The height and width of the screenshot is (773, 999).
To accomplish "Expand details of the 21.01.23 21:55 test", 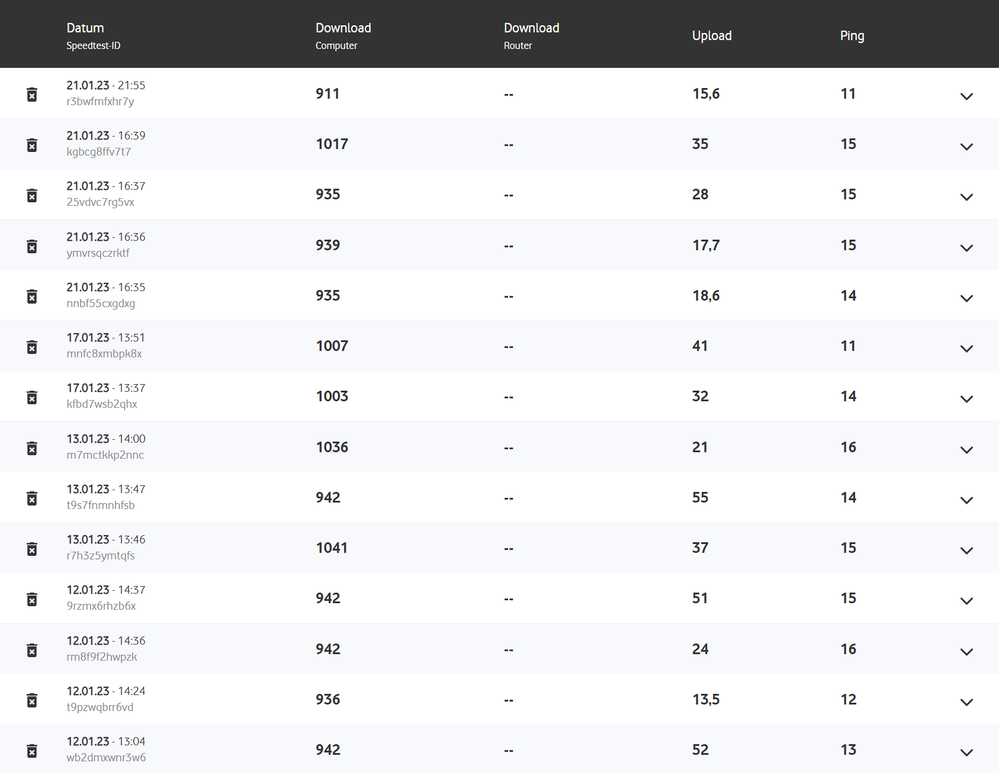I will tap(966, 96).
